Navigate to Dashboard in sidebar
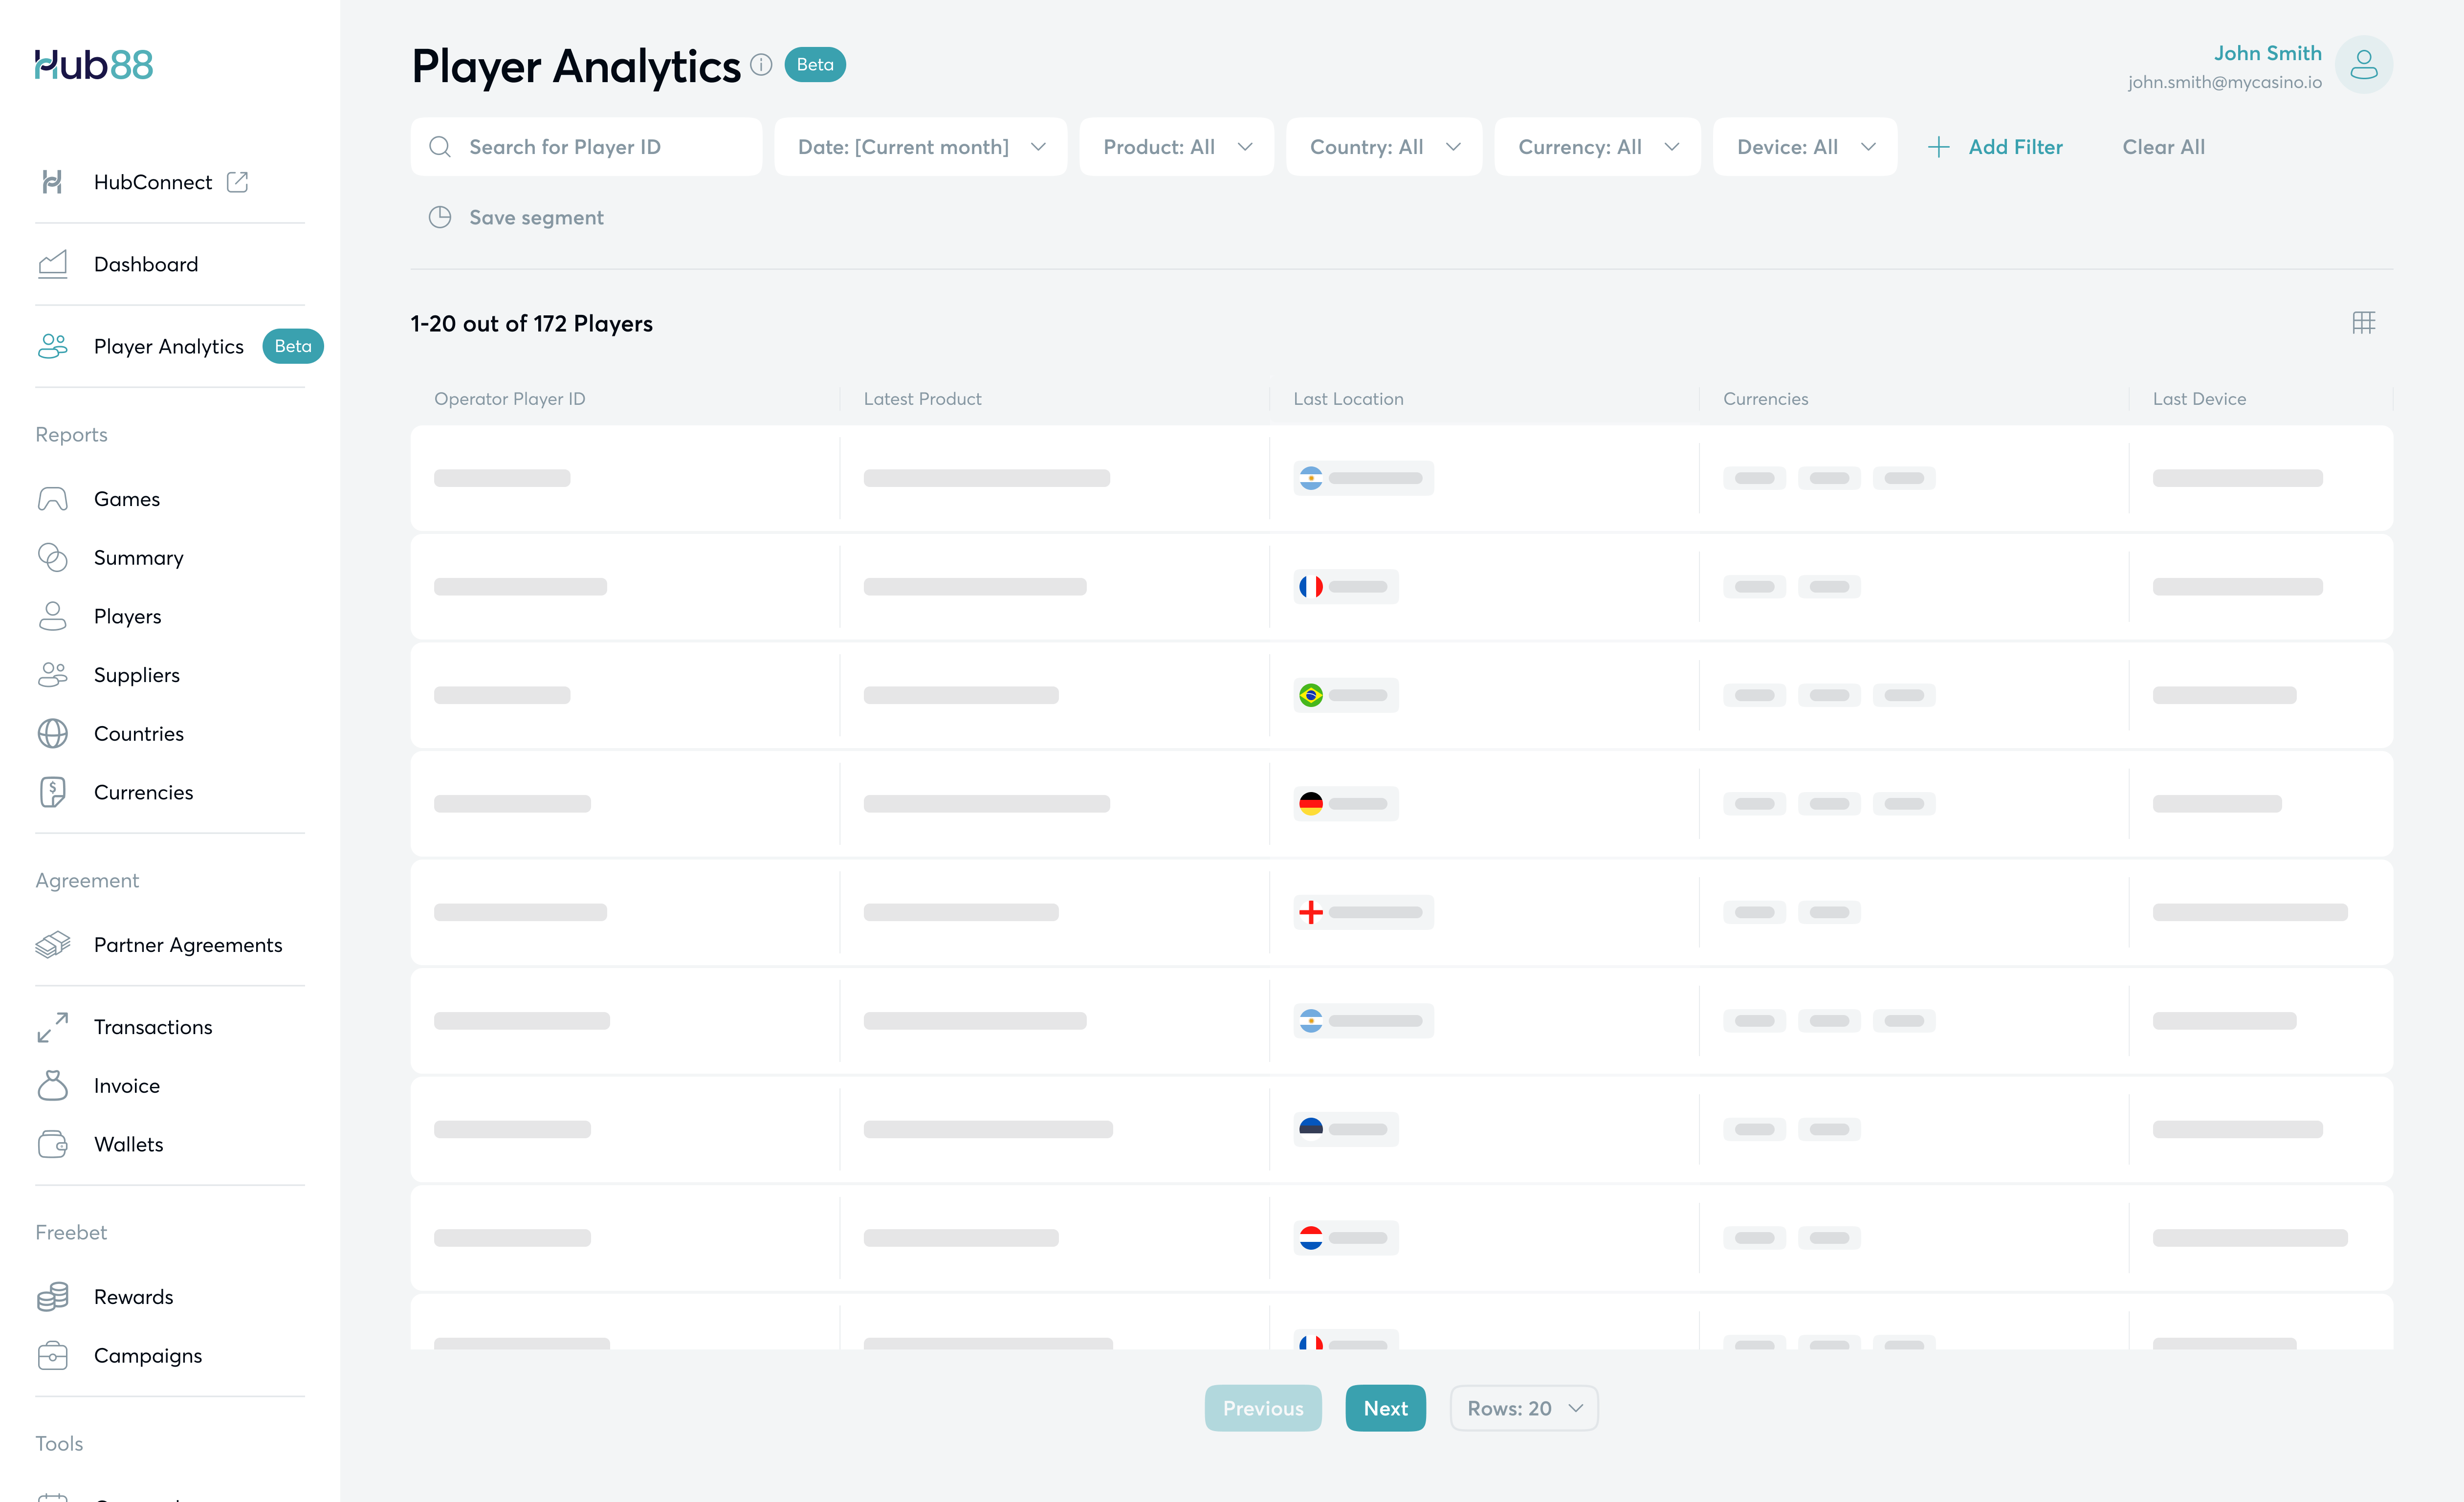 (x=146, y=264)
